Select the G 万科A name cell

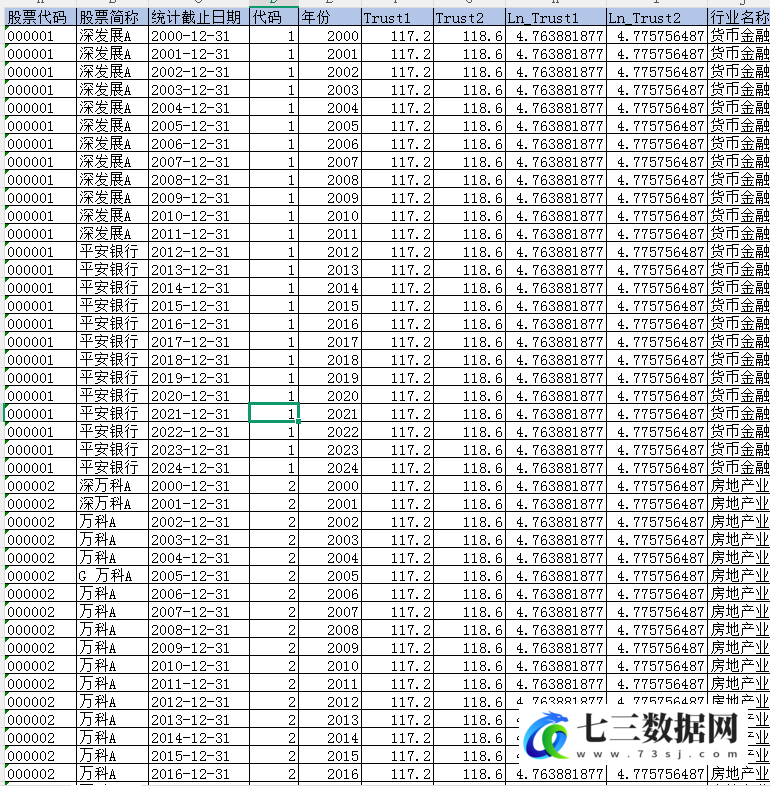coord(112,576)
